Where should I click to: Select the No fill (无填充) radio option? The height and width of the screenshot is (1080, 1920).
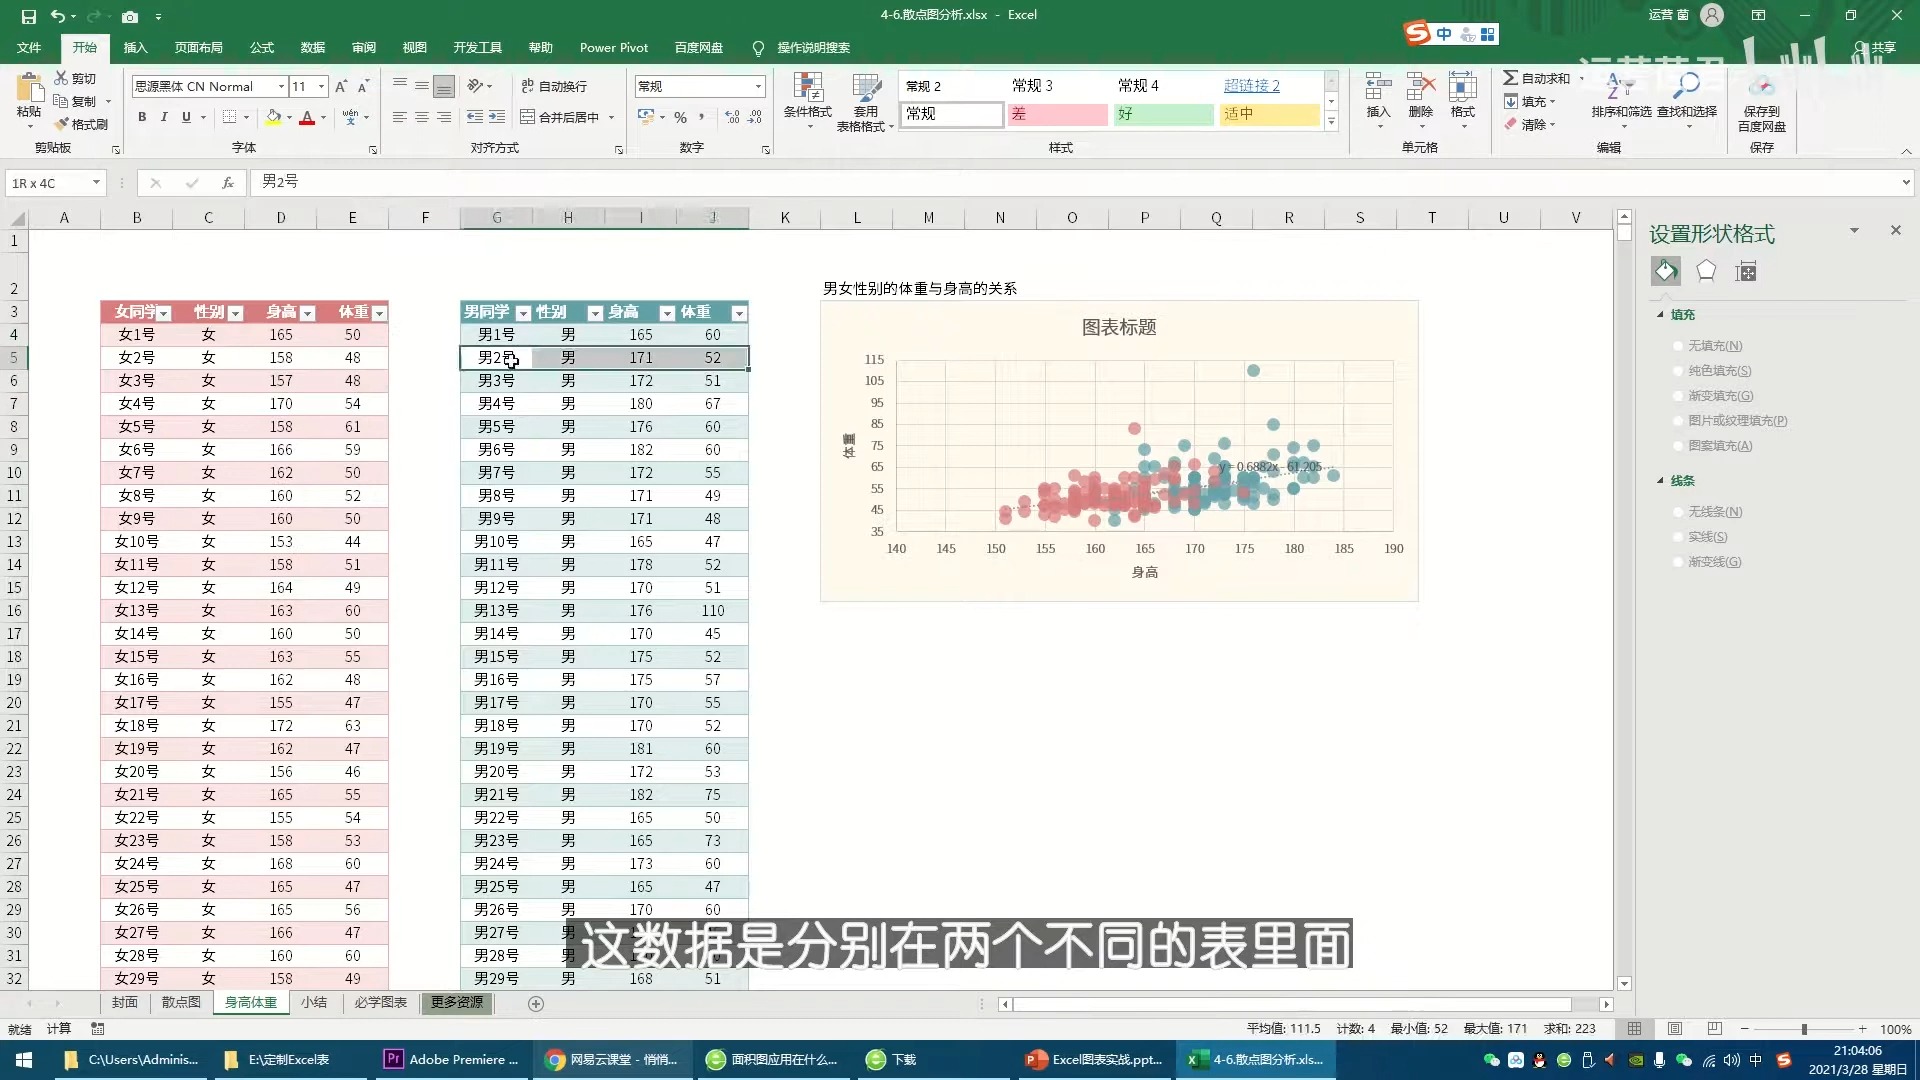(x=1678, y=346)
